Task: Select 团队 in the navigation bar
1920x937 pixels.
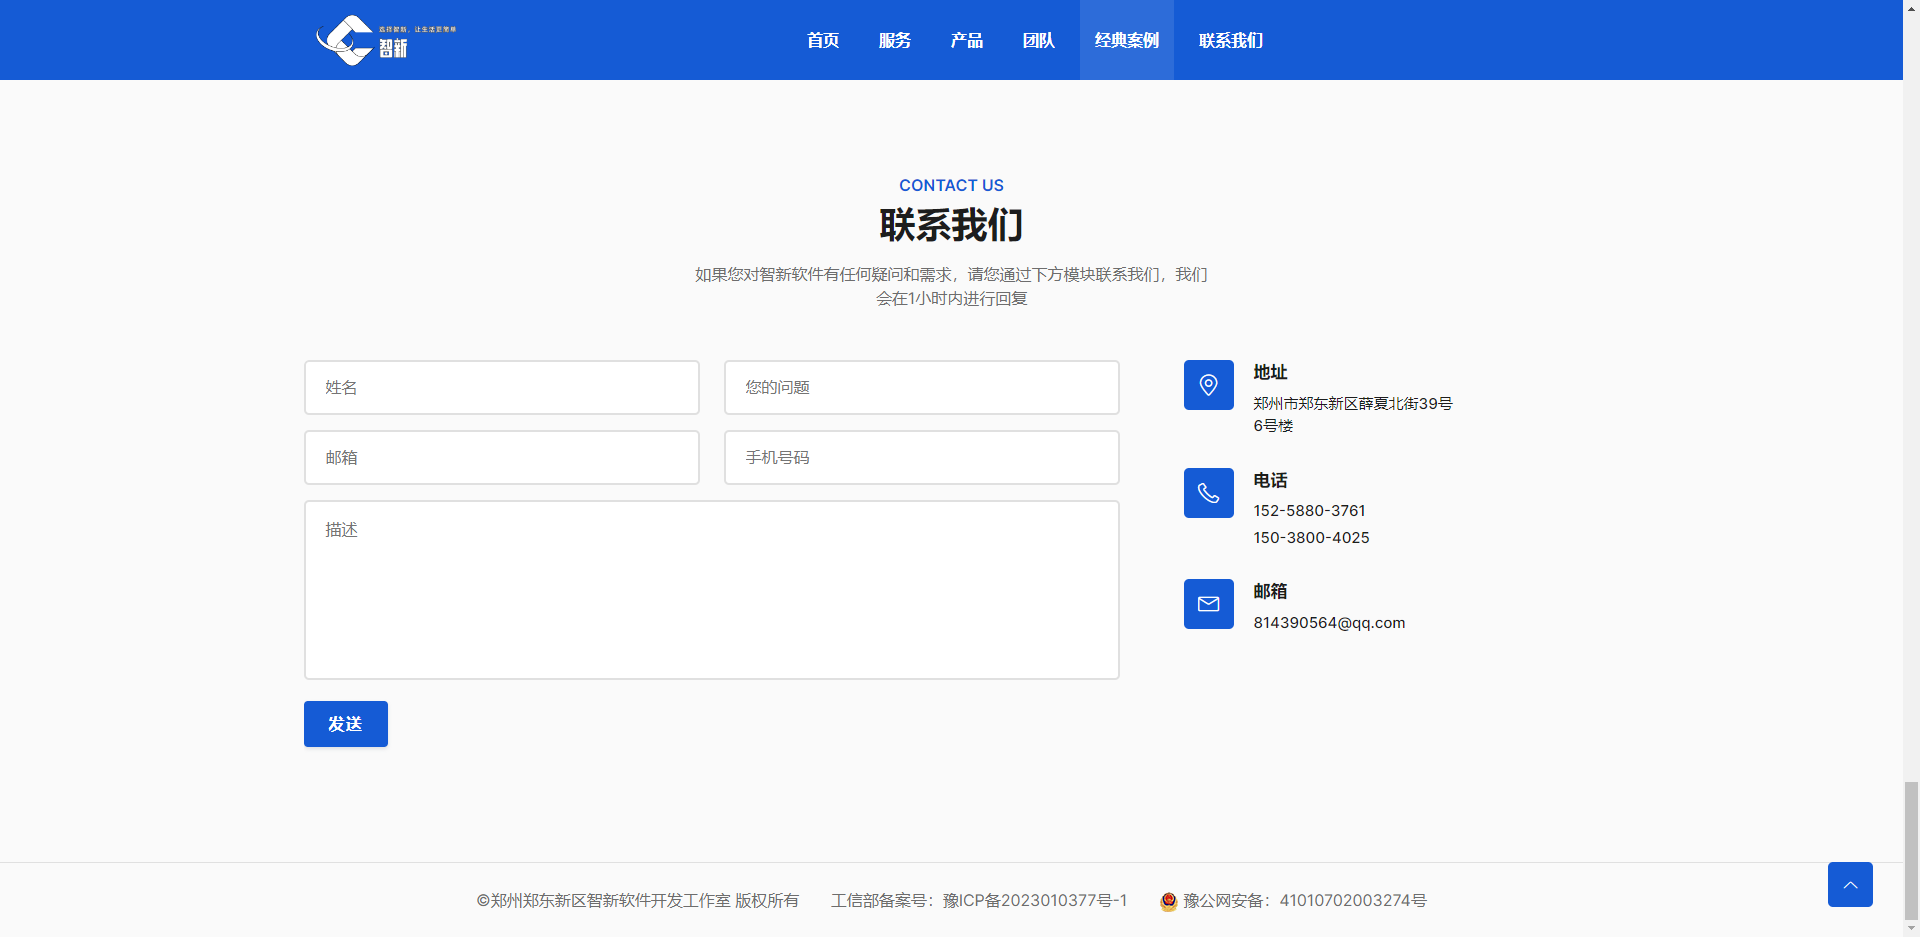Action: coord(1039,40)
